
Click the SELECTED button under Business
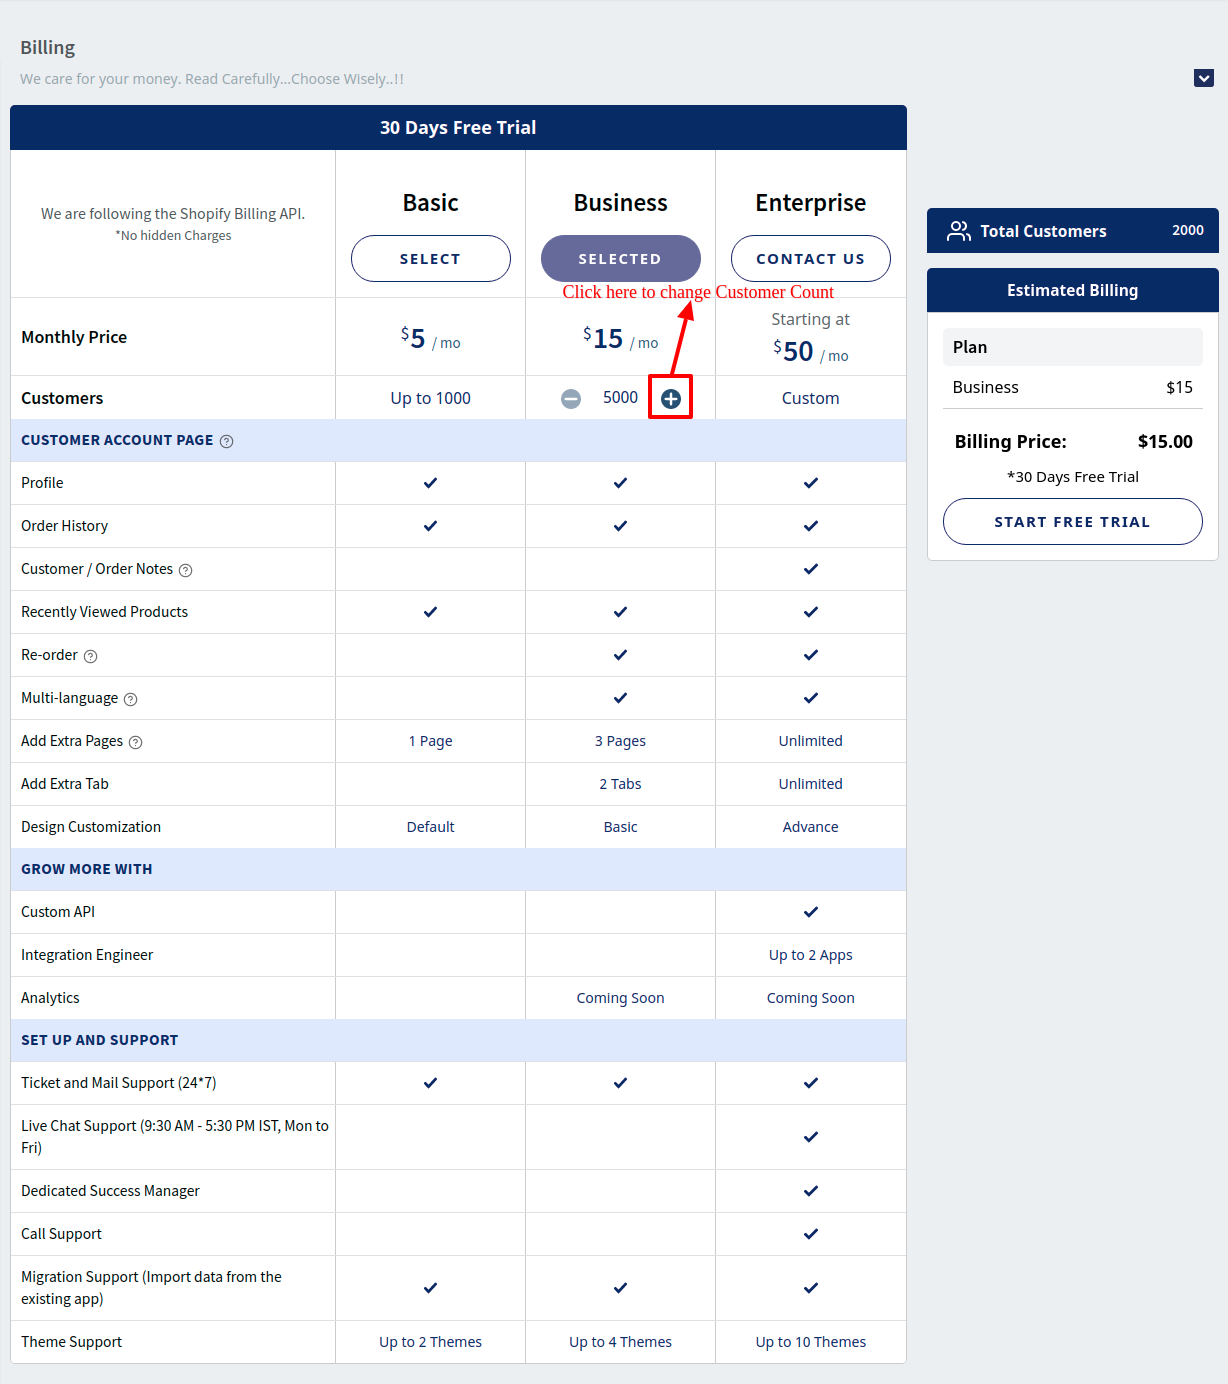[620, 258]
